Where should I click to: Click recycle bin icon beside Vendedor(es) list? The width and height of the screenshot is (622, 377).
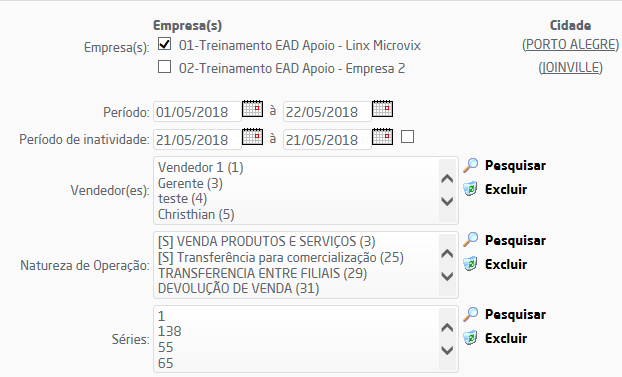point(470,189)
